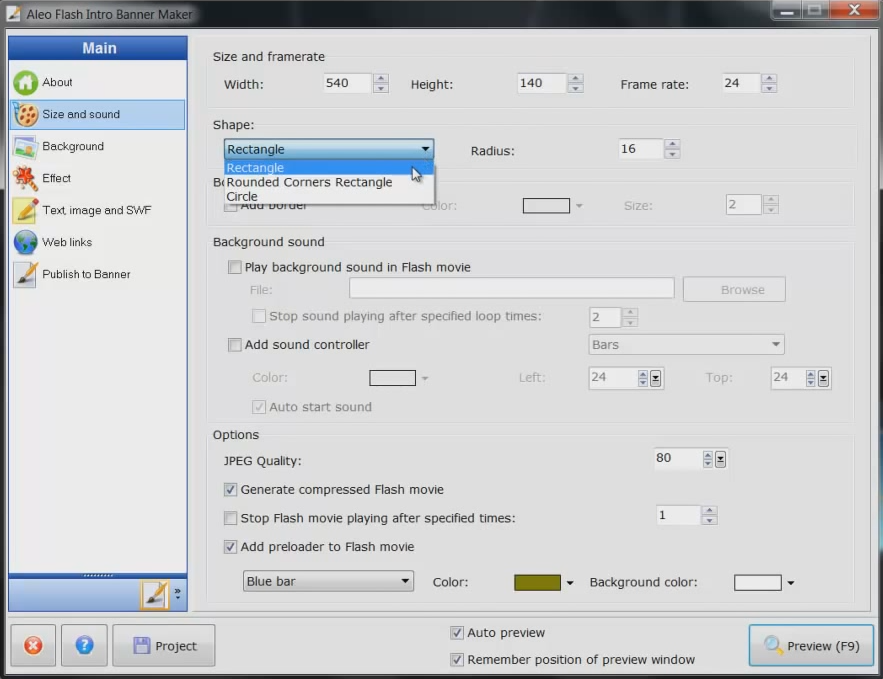Click the red cancel icon button
The height and width of the screenshot is (679, 883).
click(33, 645)
